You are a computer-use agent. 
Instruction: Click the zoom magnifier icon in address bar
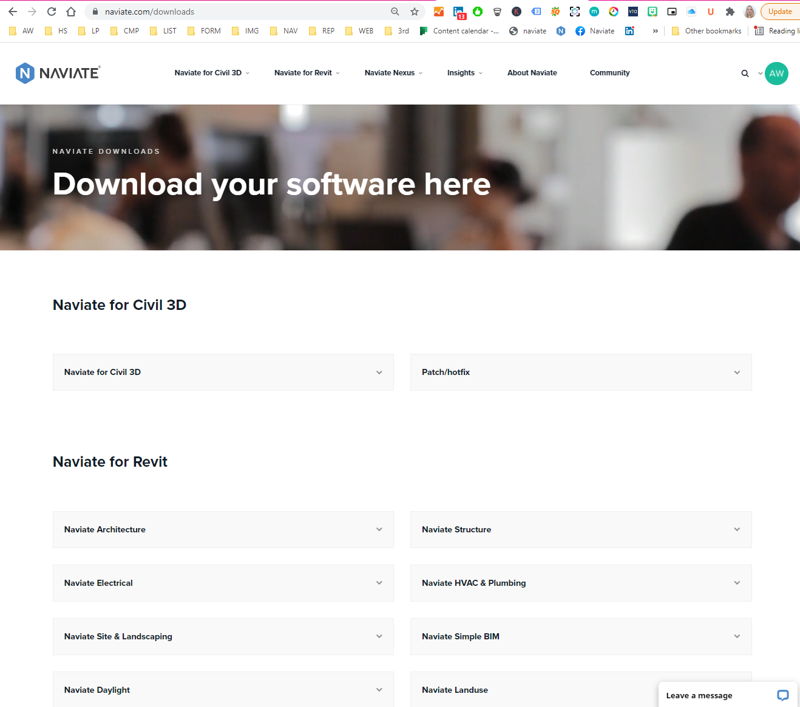(395, 11)
